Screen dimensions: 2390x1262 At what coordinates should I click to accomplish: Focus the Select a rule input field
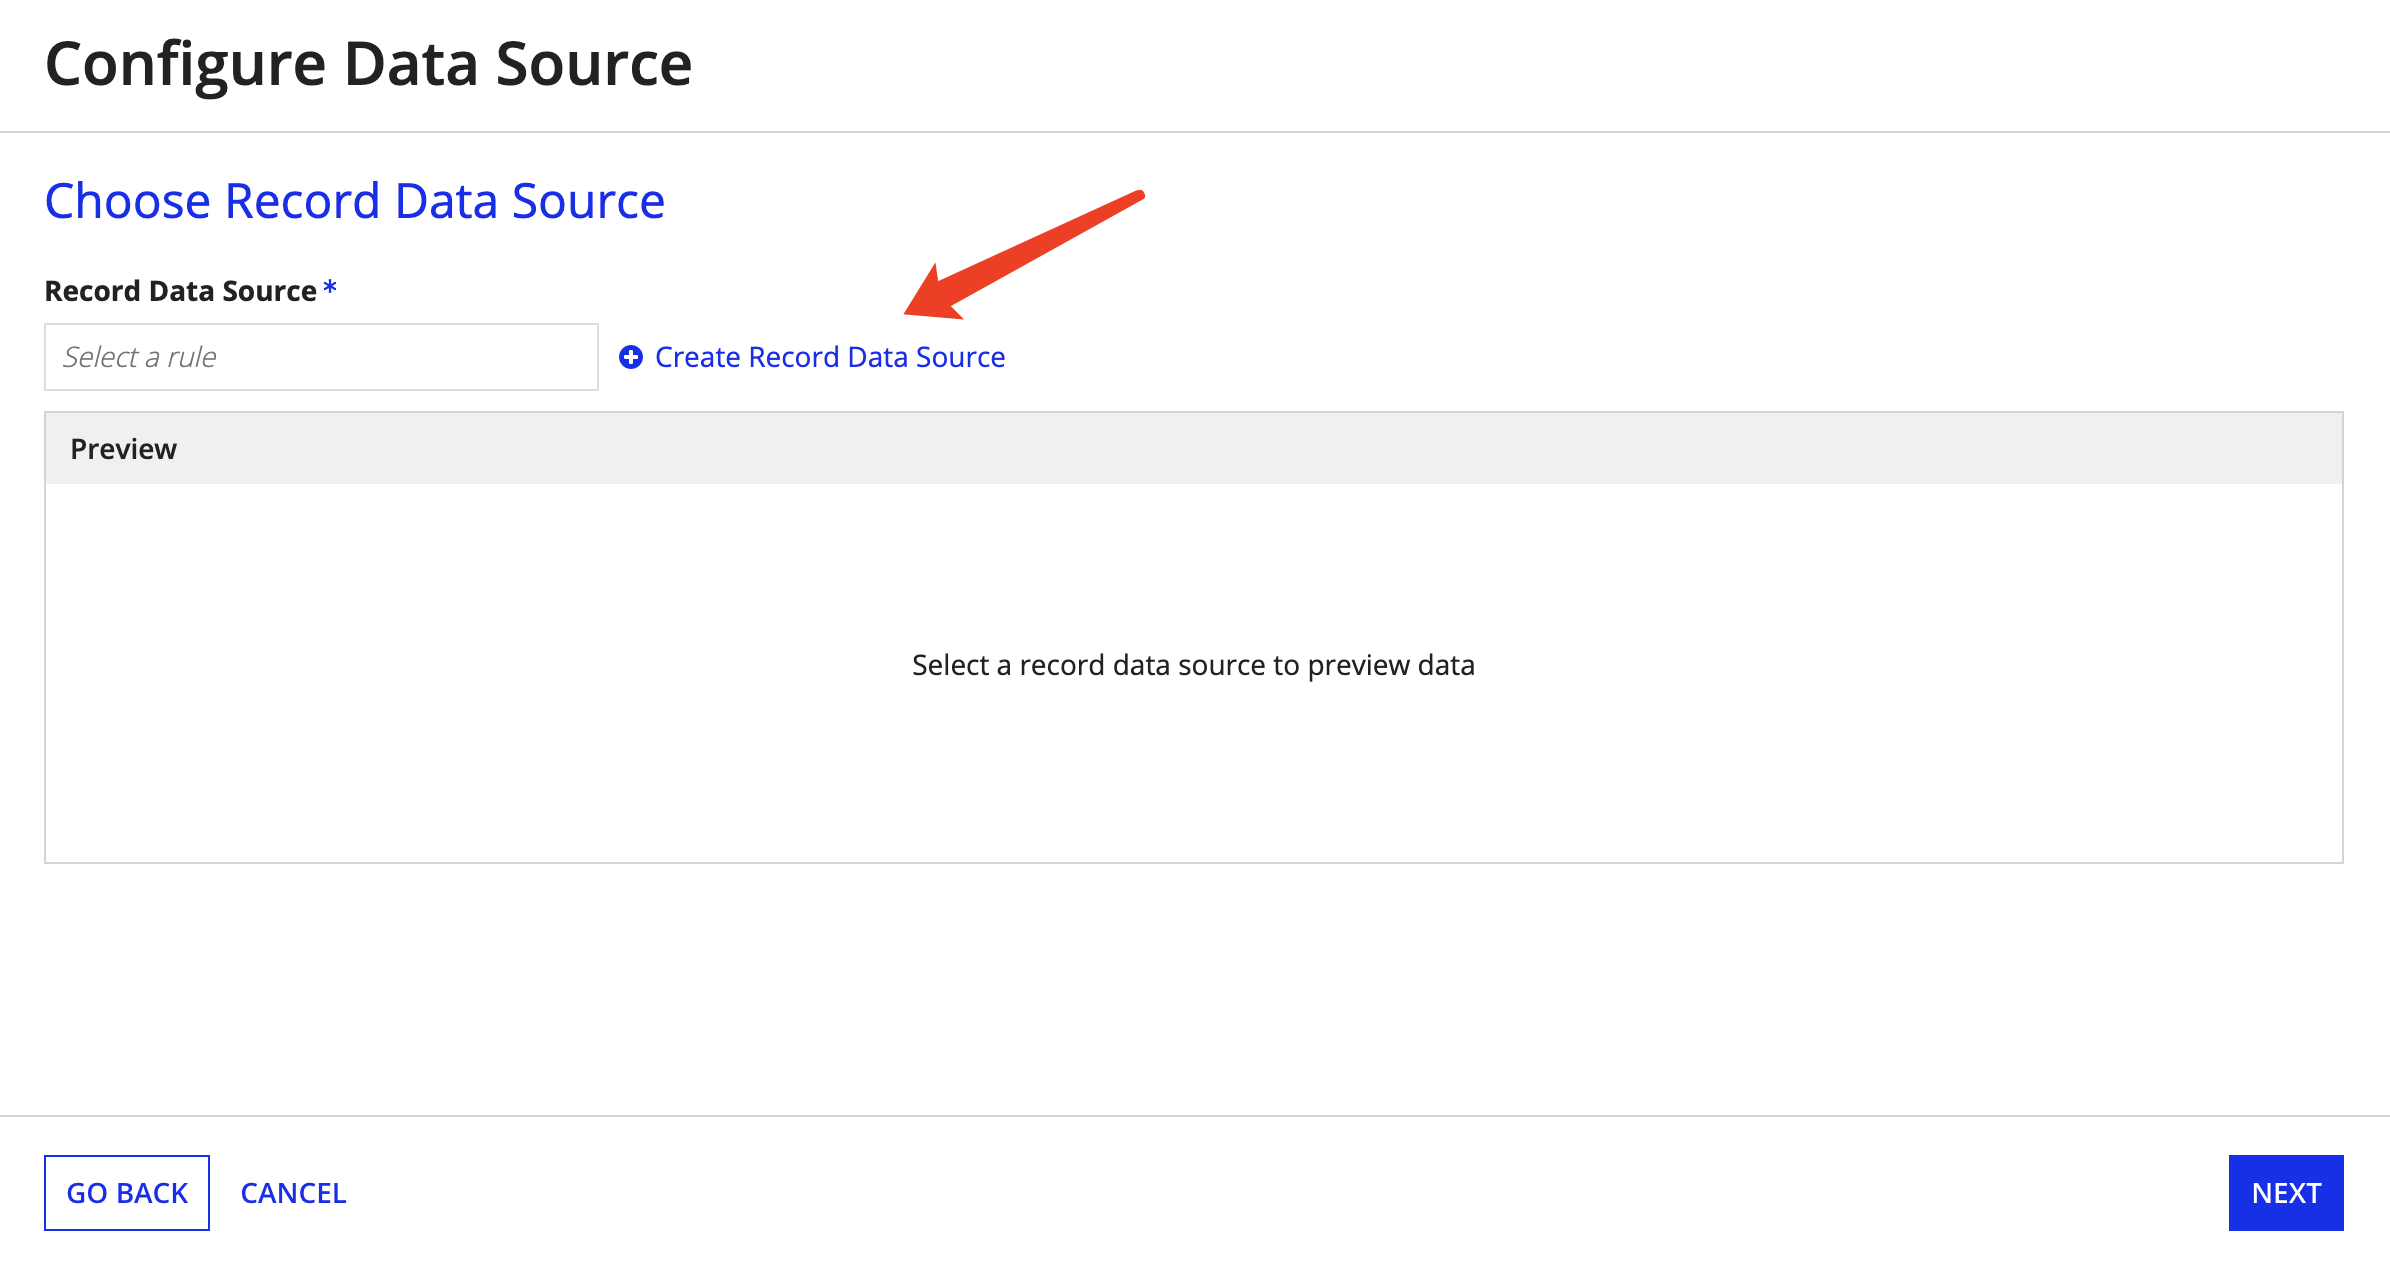coord(321,357)
